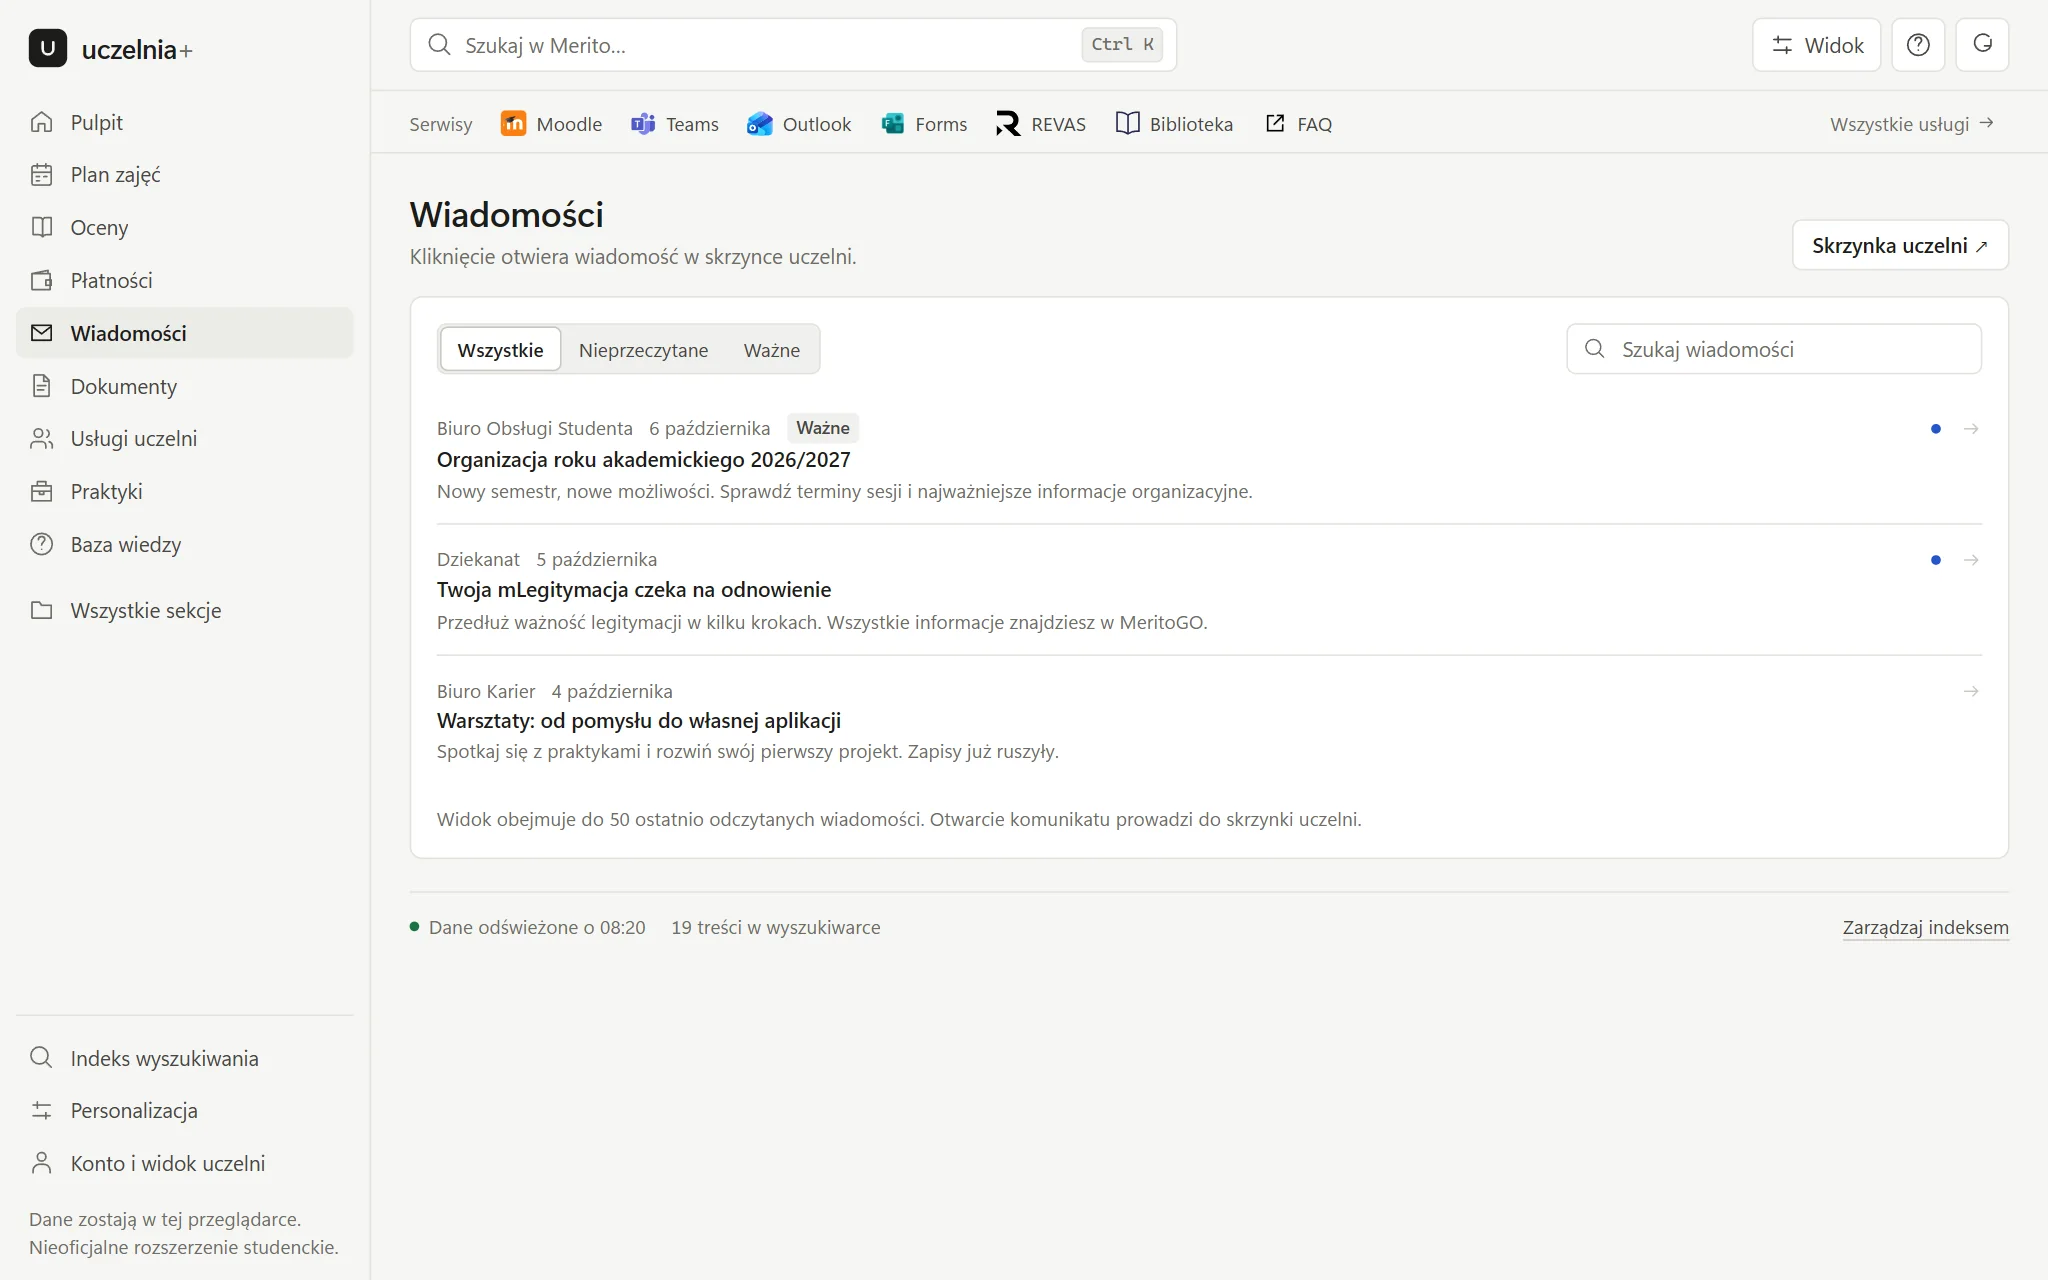
Task: Open Wszystkie sekcje folder icon
Action: pos(41,610)
